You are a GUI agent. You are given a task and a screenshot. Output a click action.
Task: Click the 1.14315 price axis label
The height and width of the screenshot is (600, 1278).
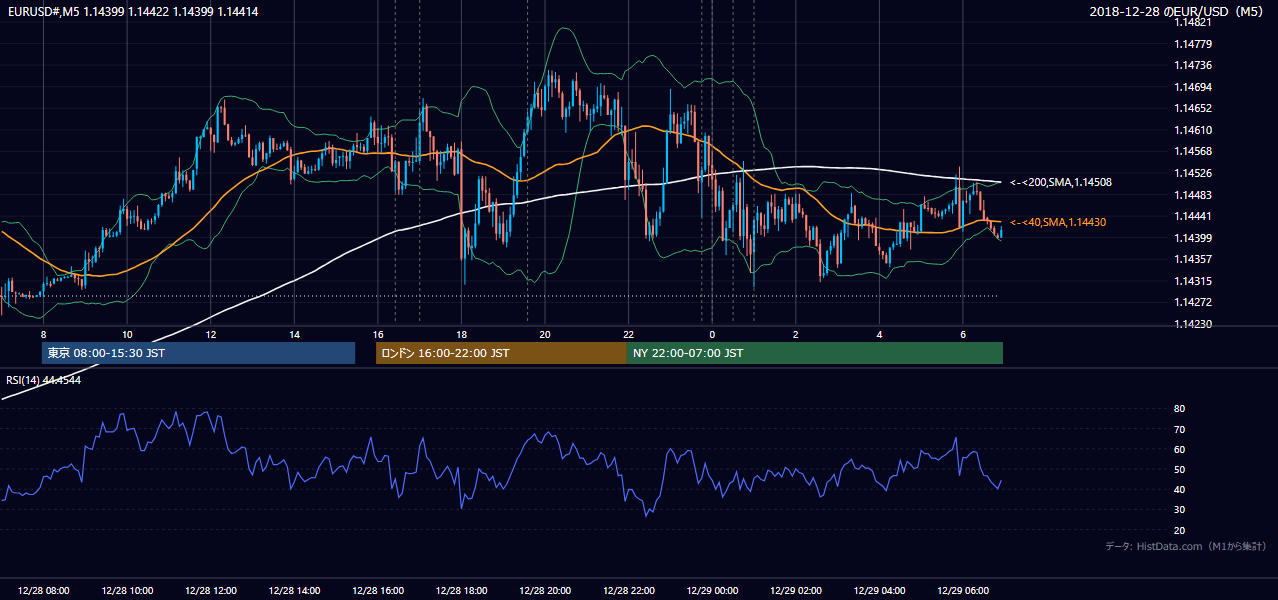click(1192, 280)
